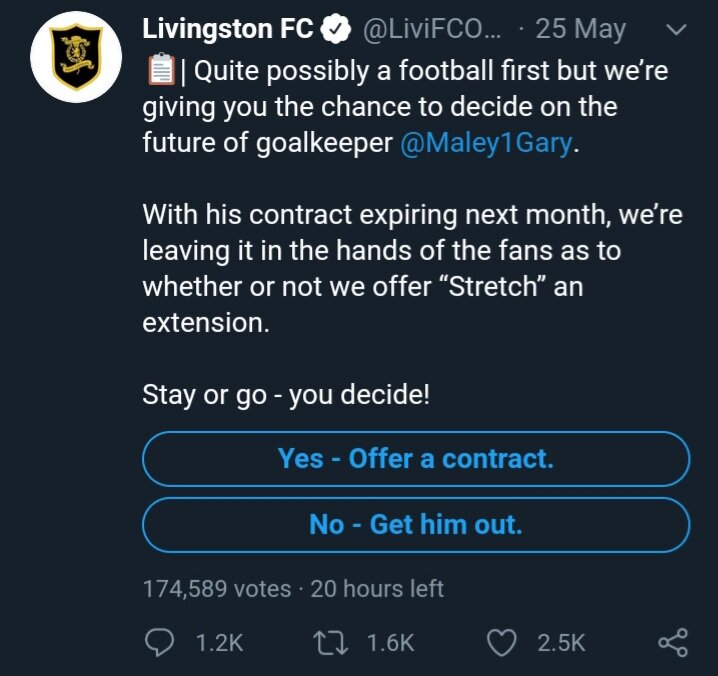718x676 pixels.
Task: Open the share icon
Action: pyautogui.click(x=673, y=643)
